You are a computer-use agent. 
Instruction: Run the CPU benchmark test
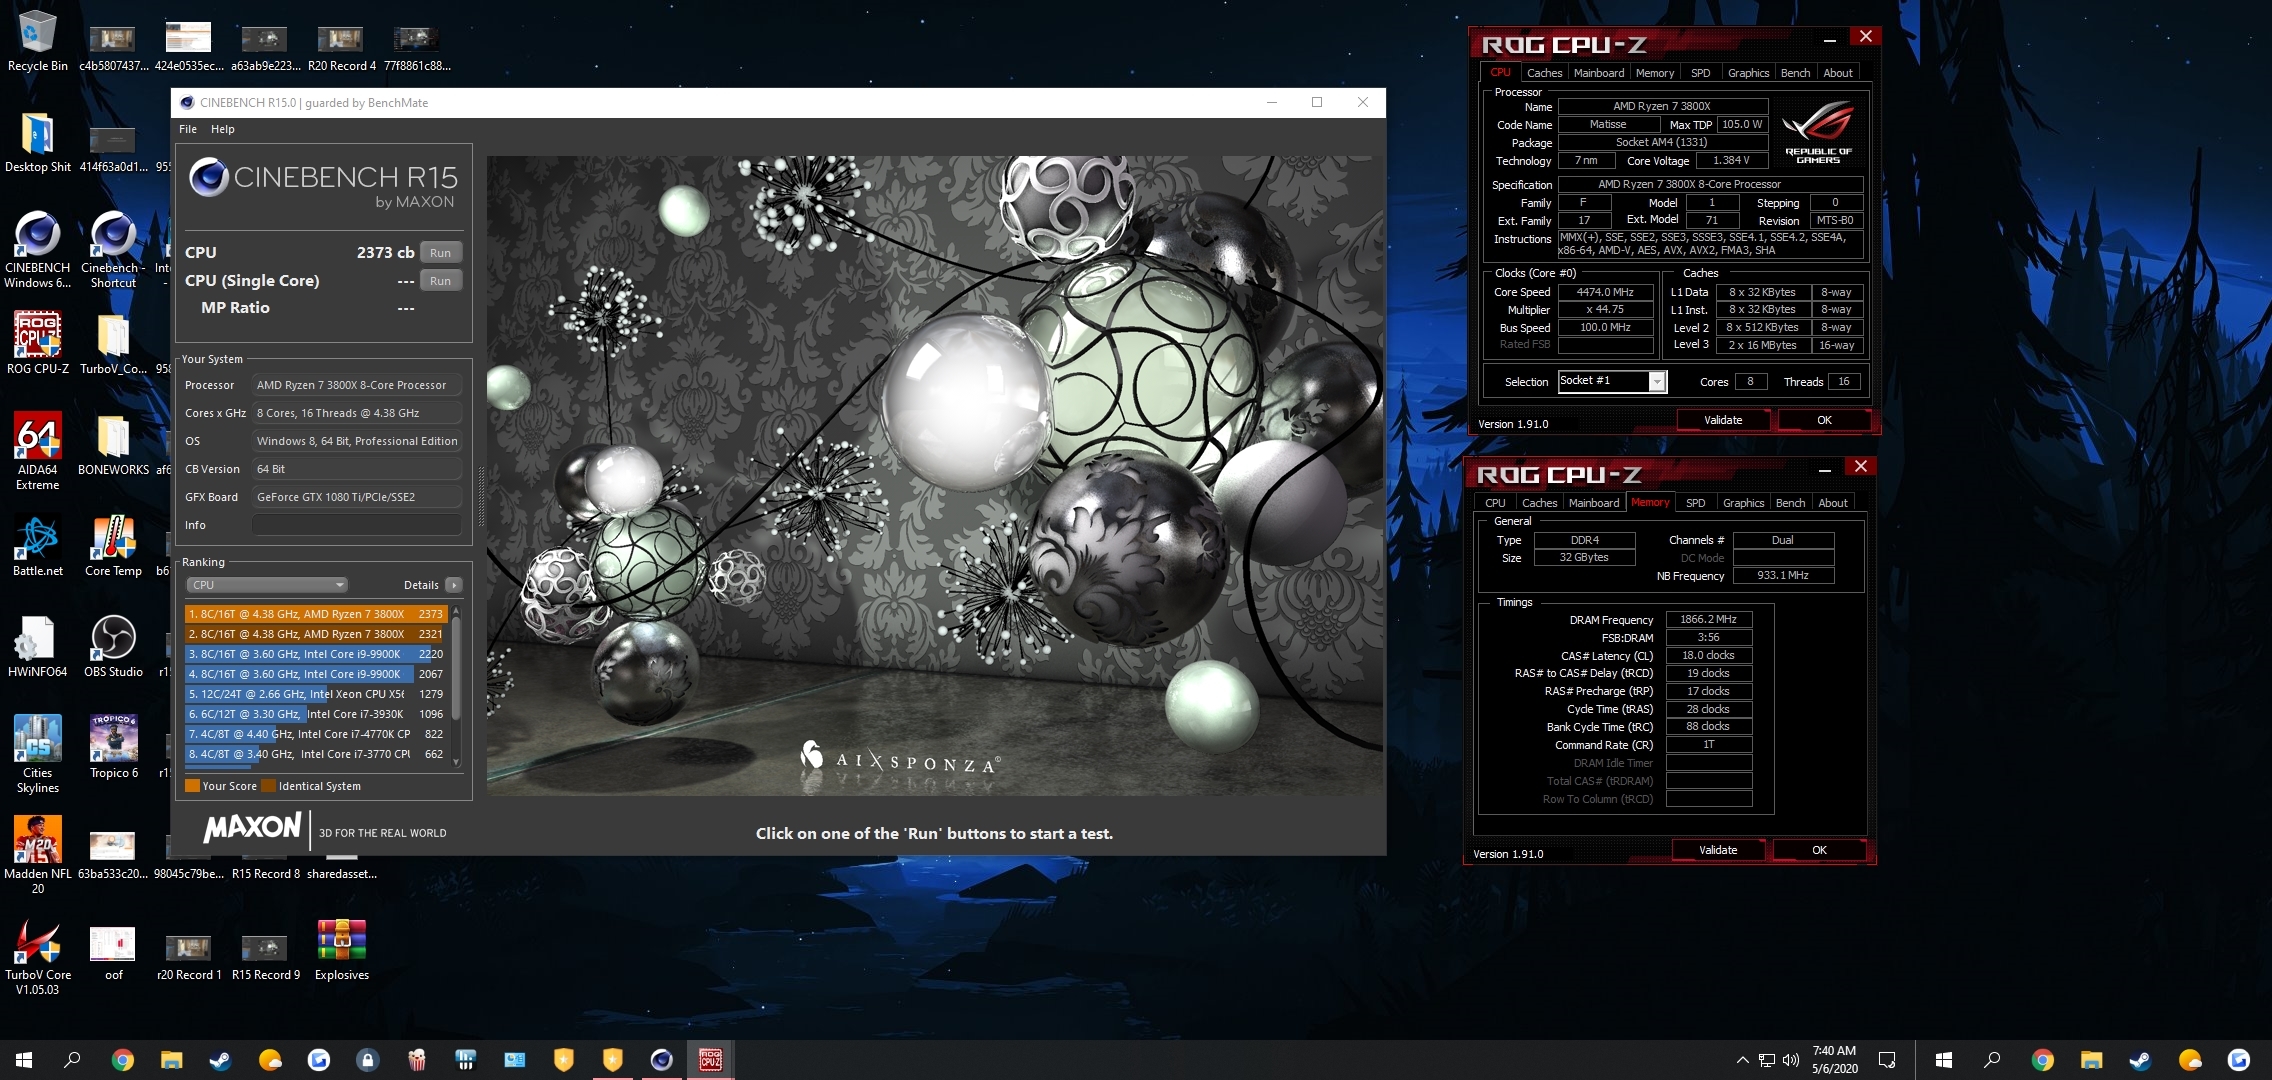coord(440,253)
